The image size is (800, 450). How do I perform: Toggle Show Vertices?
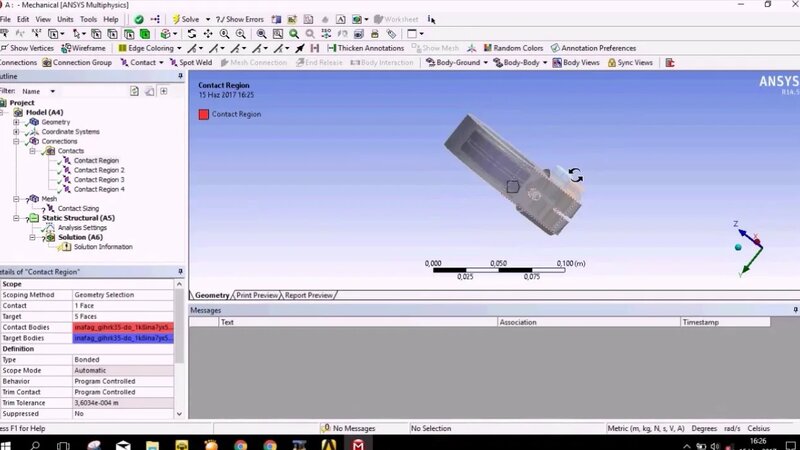point(27,48)
